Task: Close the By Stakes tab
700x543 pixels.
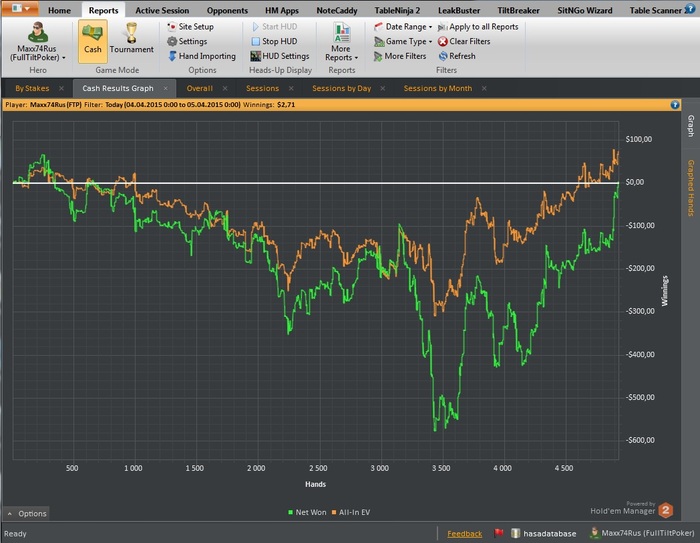Action: pyautogui.click(x=61, y=88)
